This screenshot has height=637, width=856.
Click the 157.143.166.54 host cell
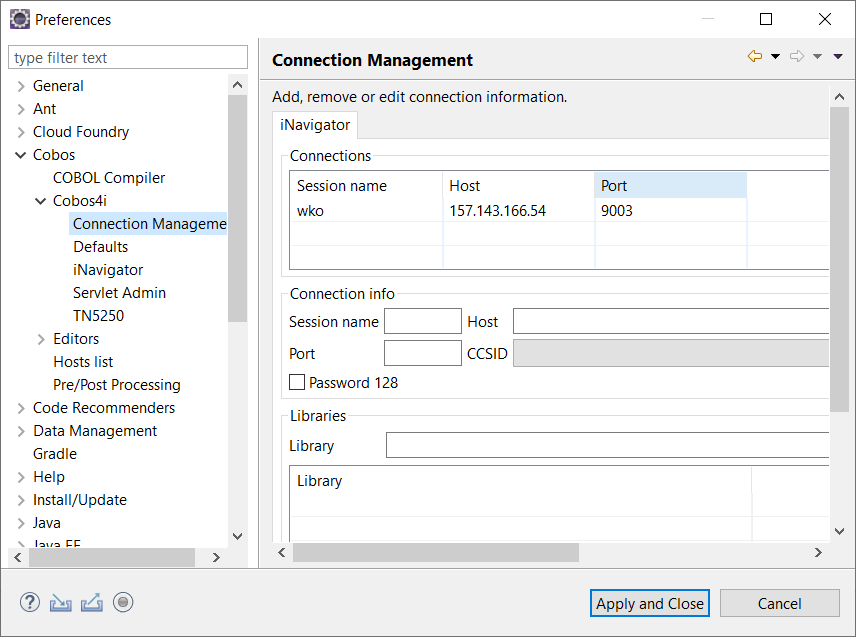(x=497, y=211)
